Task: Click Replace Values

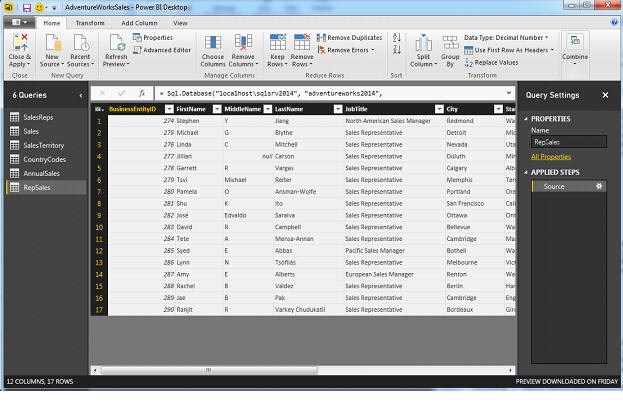Action: coord(491,63)
